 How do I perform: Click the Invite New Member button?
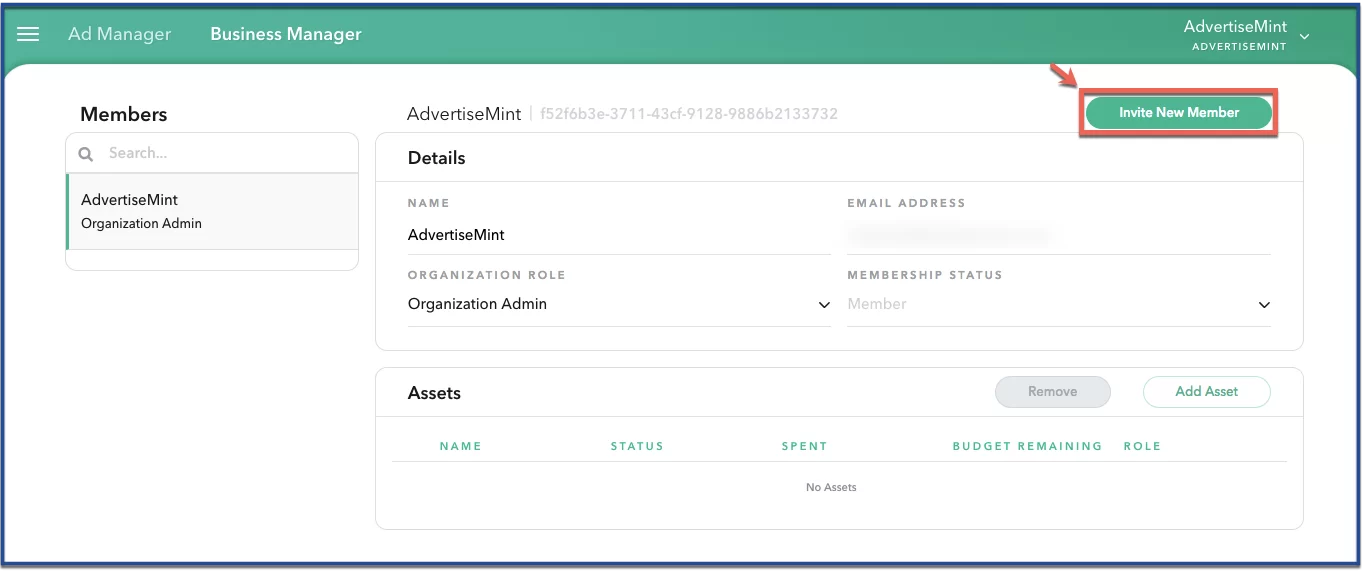[x=1178, y=113]
